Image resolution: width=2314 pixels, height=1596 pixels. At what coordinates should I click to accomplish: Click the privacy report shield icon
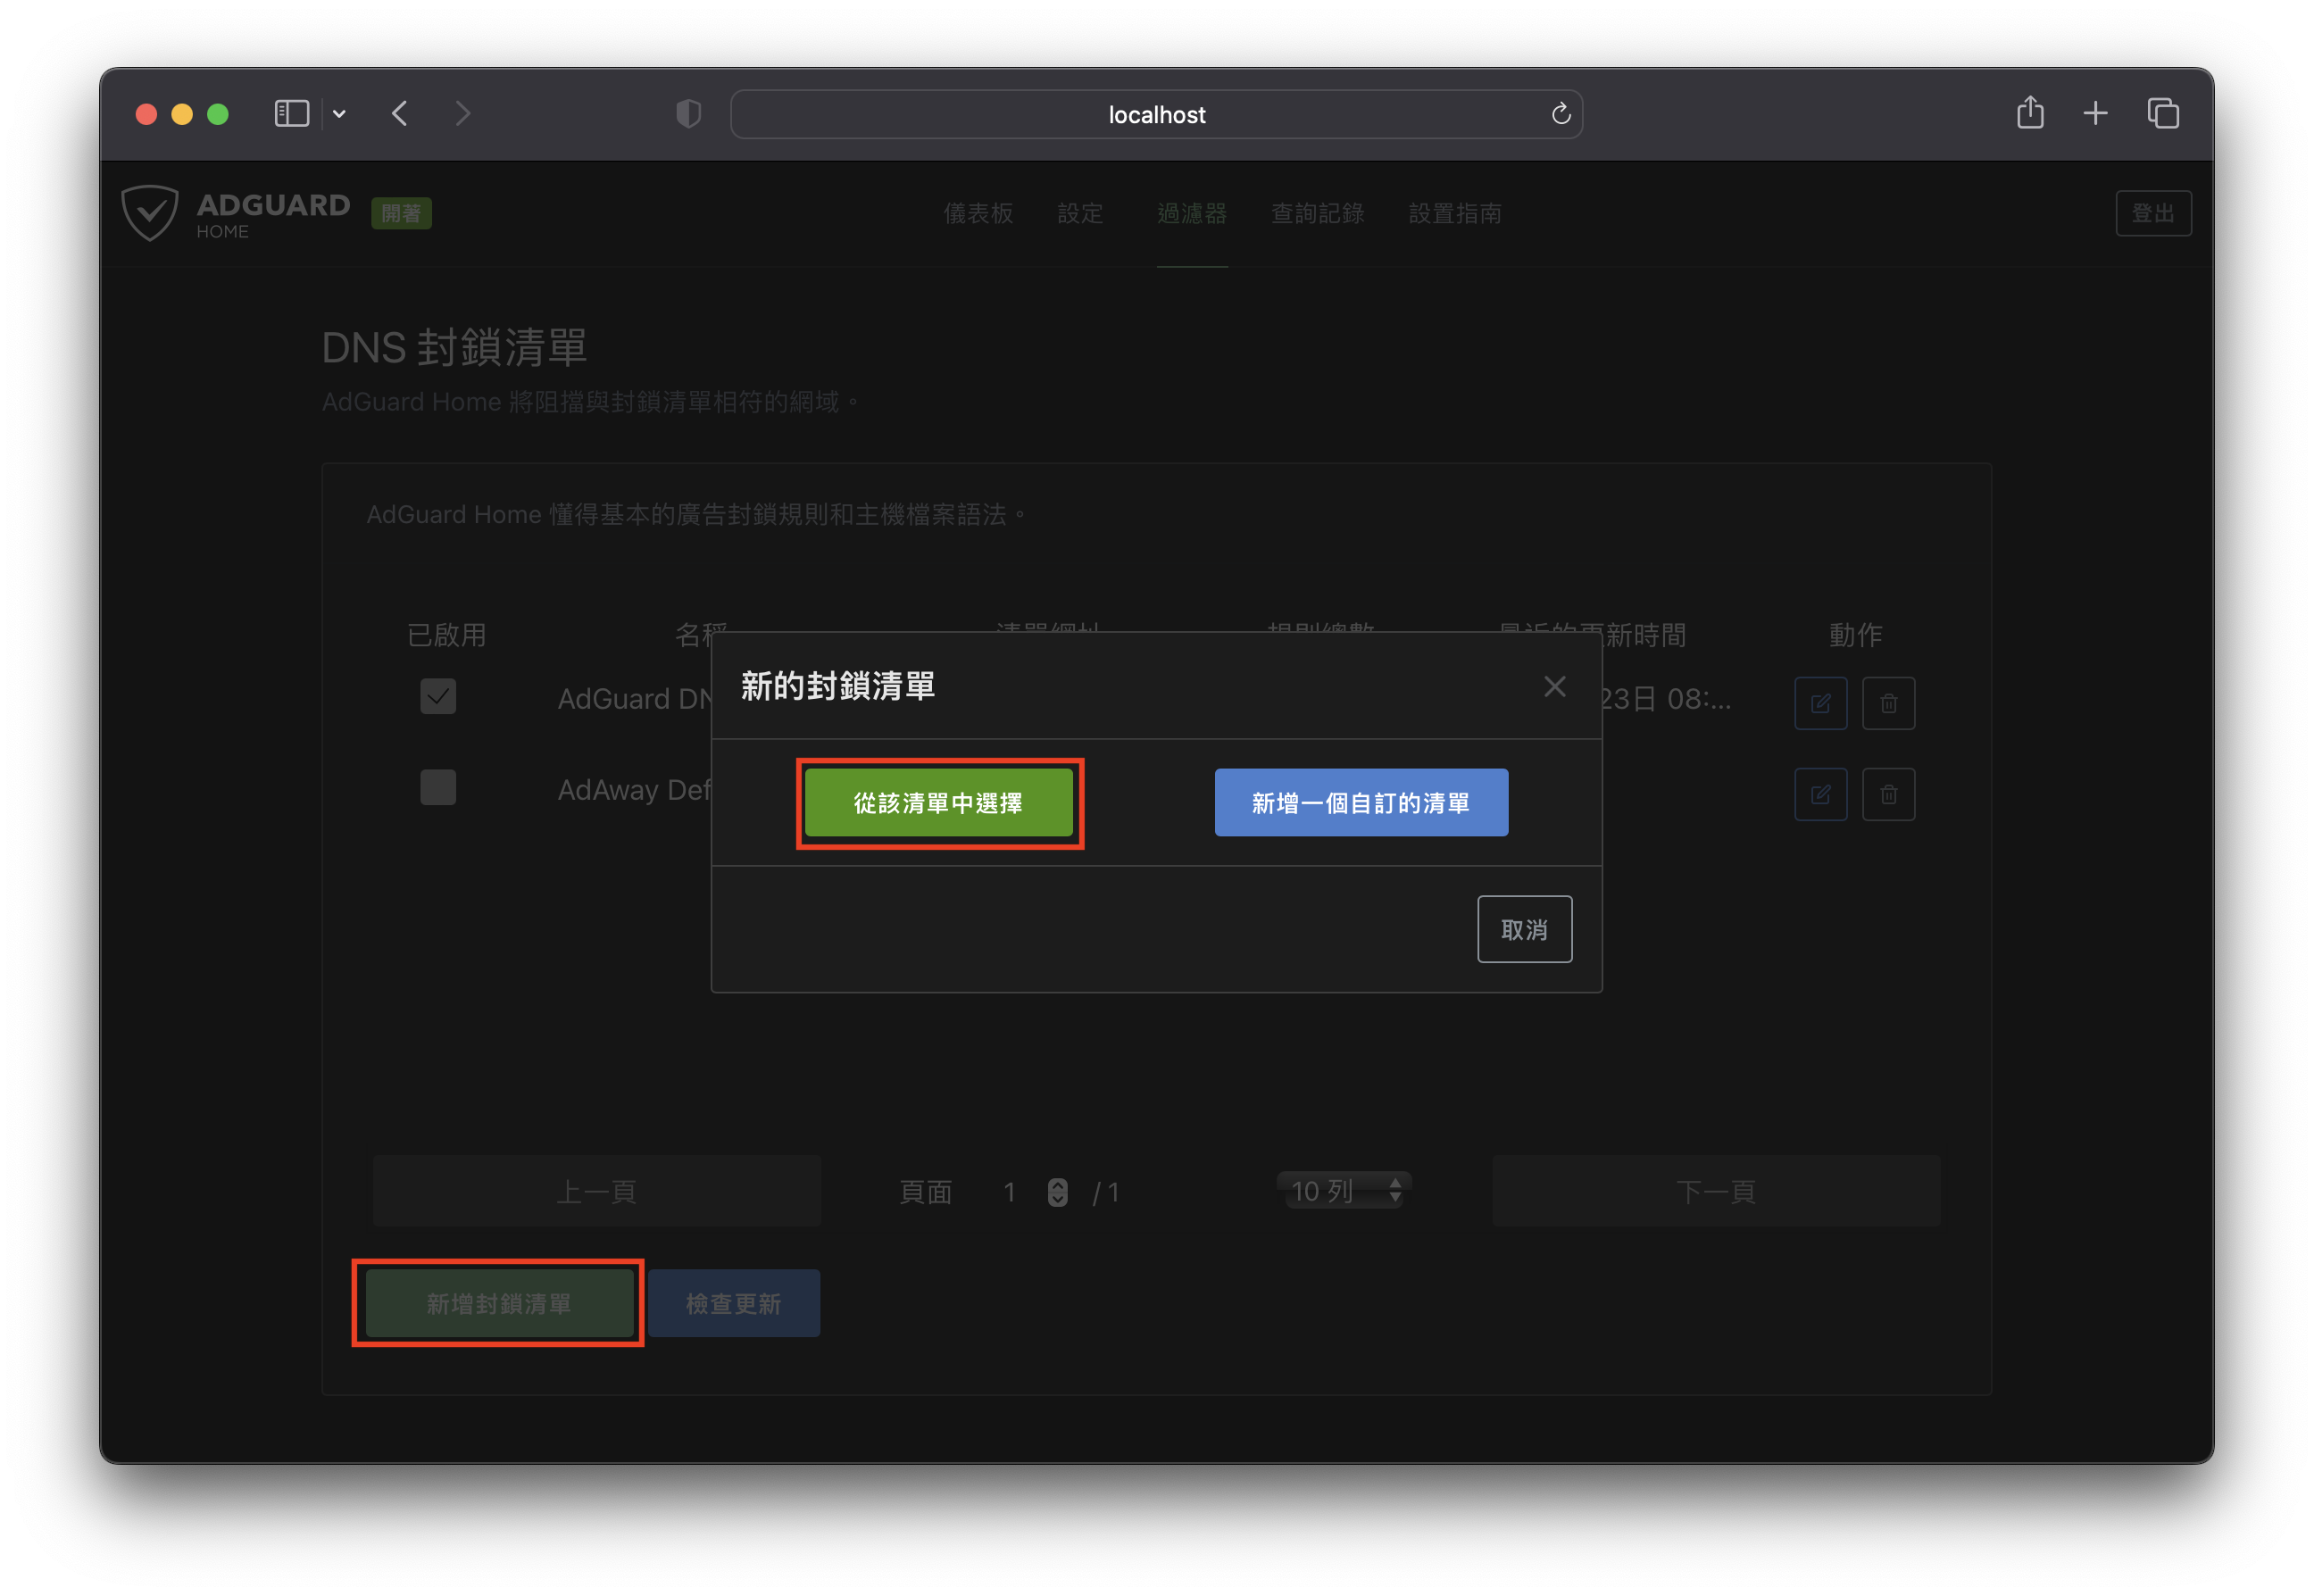pyautogui.click(x=688, y=114)
